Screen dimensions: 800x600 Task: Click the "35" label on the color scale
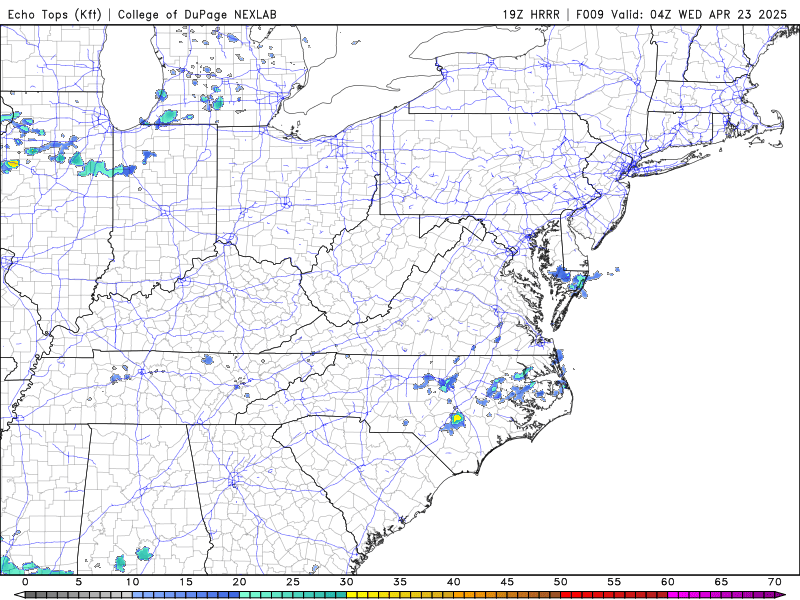click(x=400, y=582)
